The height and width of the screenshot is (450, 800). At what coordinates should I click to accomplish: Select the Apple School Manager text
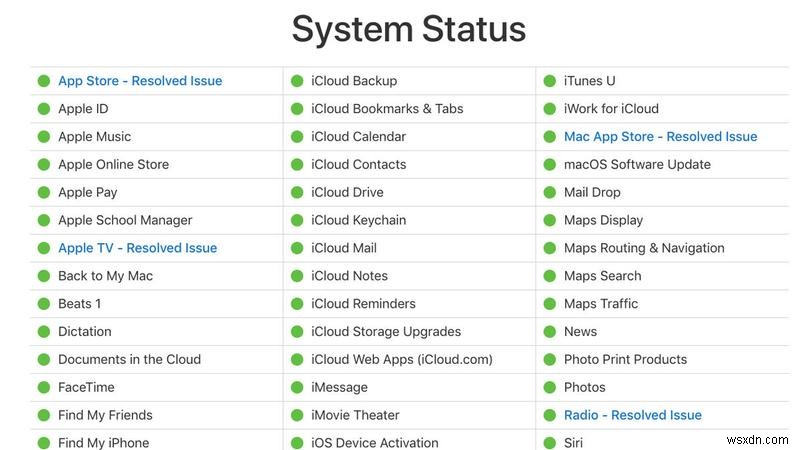pyautogui.click(x=125, y=220)
